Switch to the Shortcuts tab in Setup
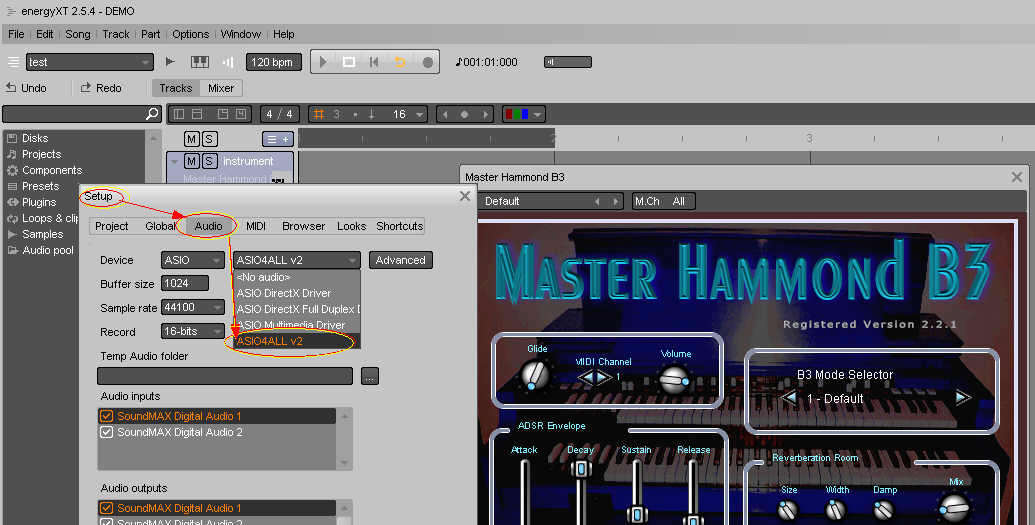1035x525 pixels. 399,226
